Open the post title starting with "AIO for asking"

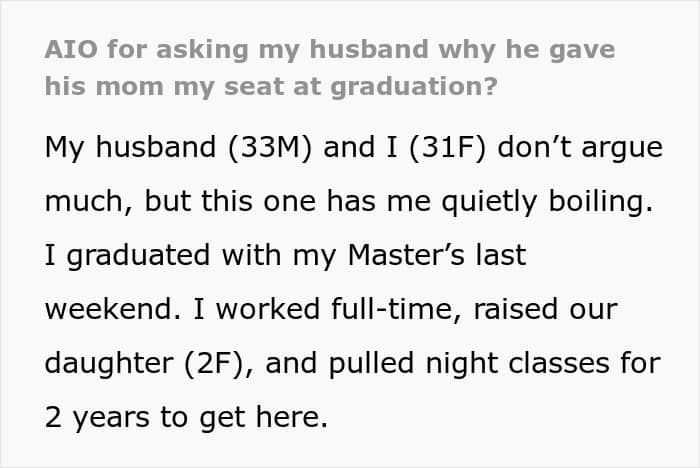[330, 68]
